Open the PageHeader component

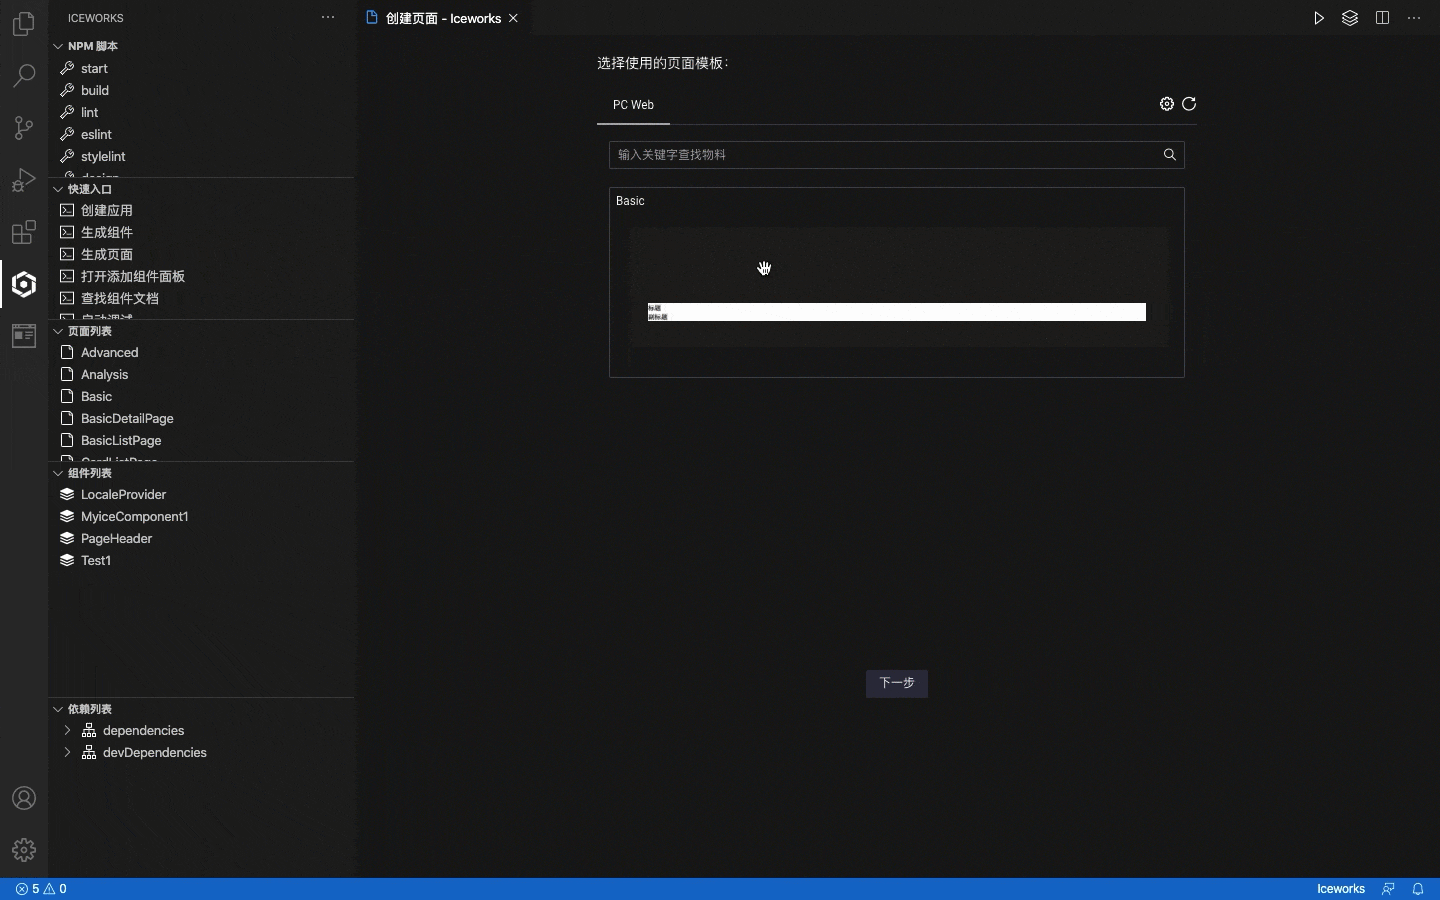[117, 538]
